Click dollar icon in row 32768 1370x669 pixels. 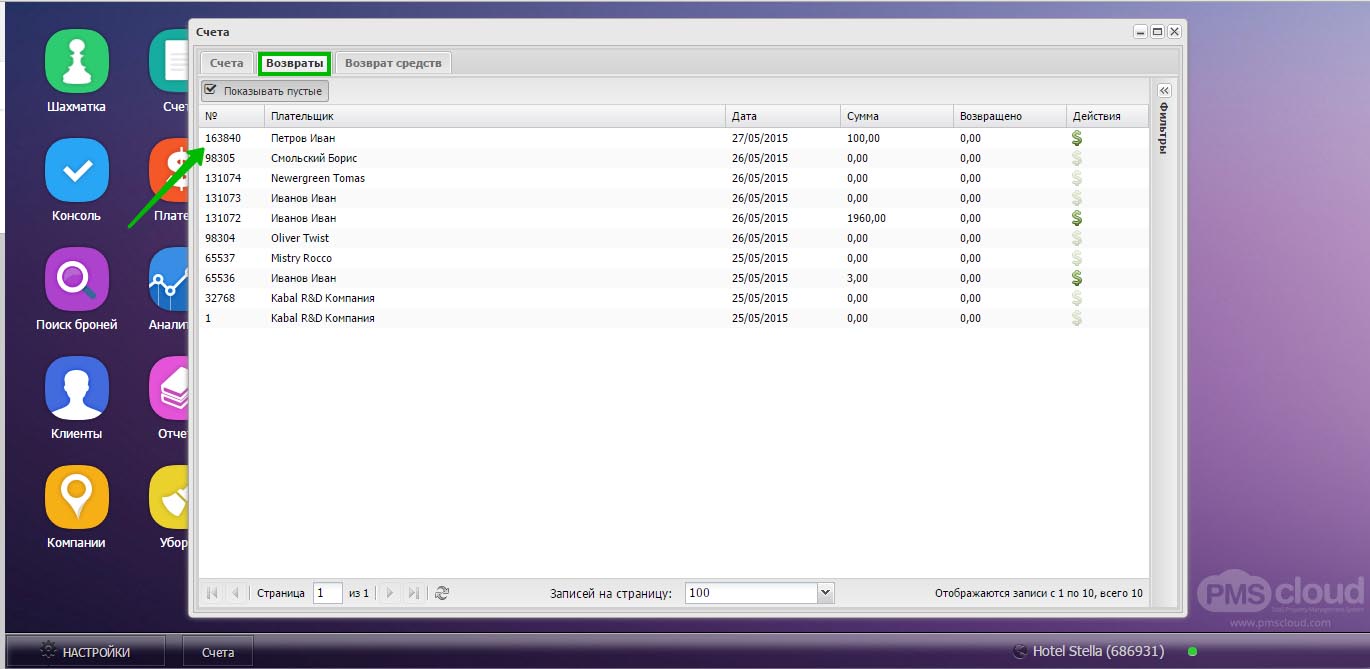click(x=1077, y=298)
